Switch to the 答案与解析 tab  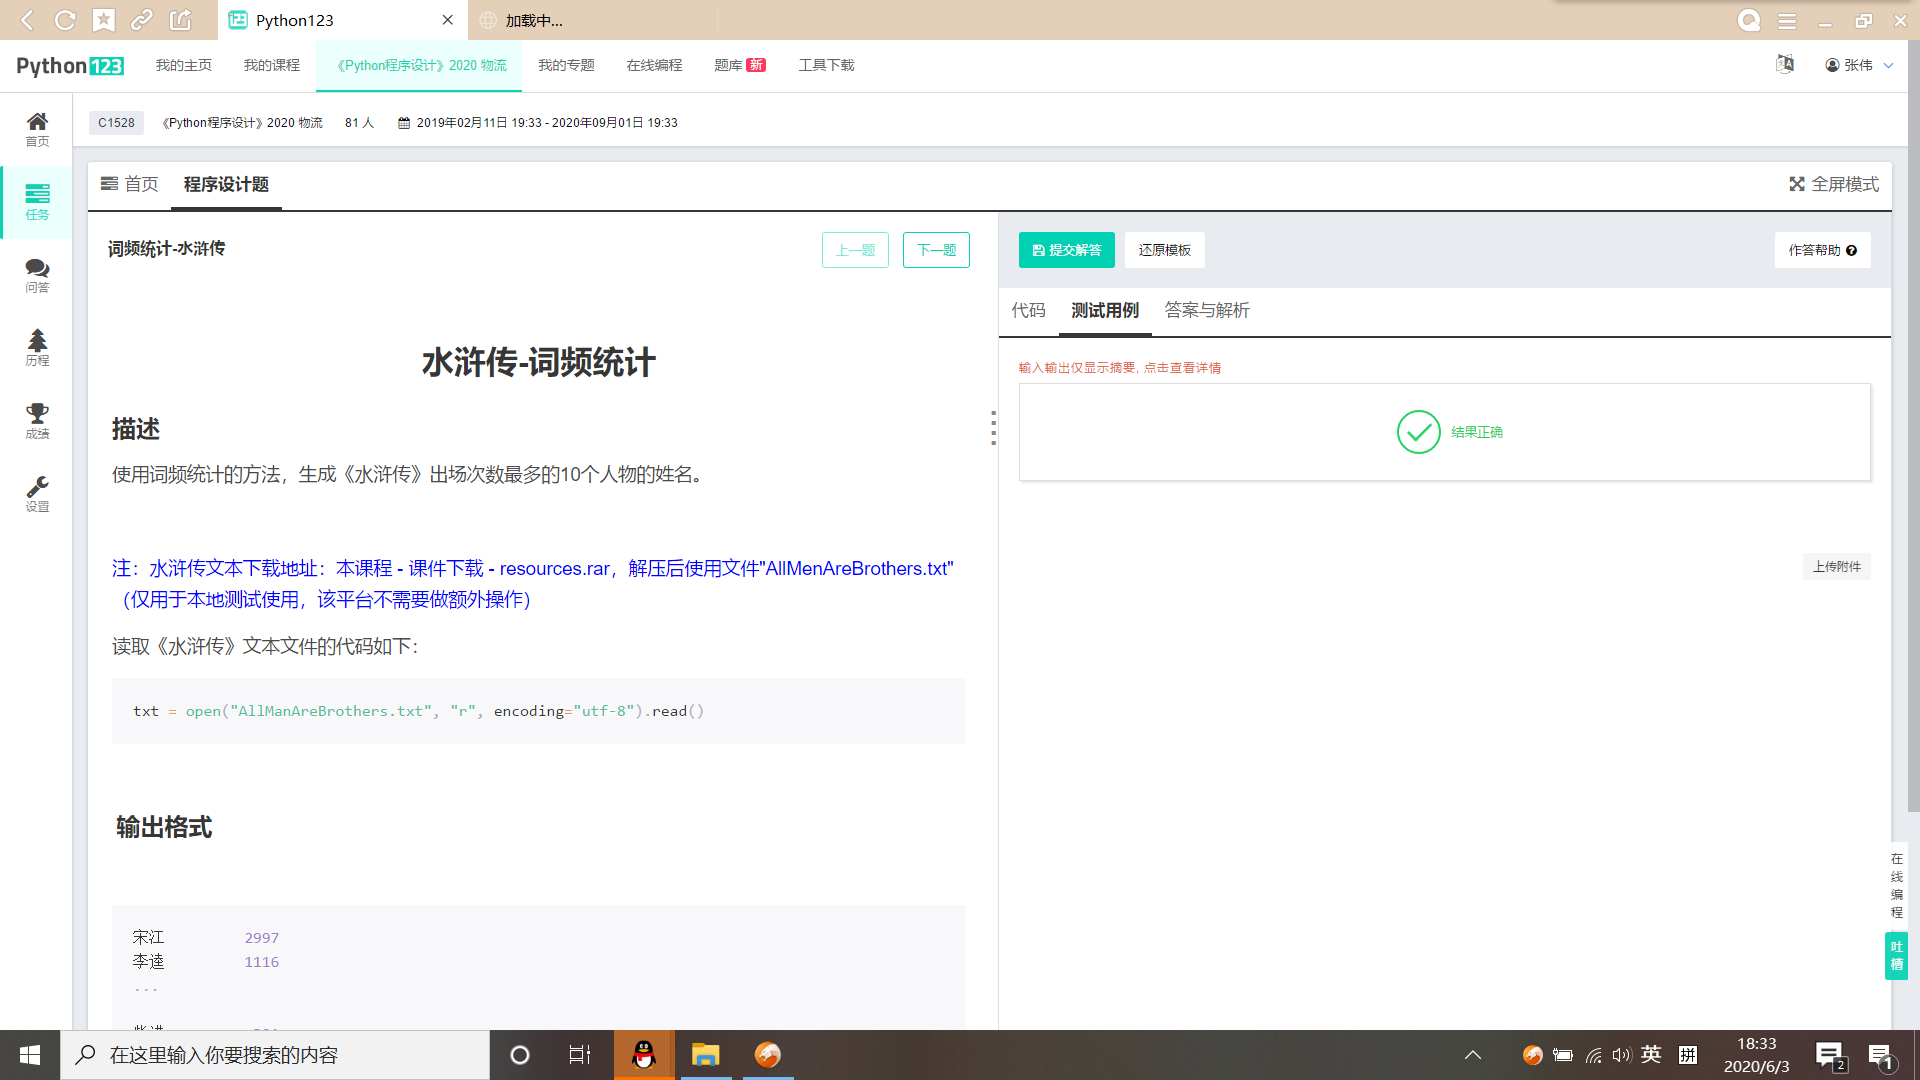click(1206, 310)
